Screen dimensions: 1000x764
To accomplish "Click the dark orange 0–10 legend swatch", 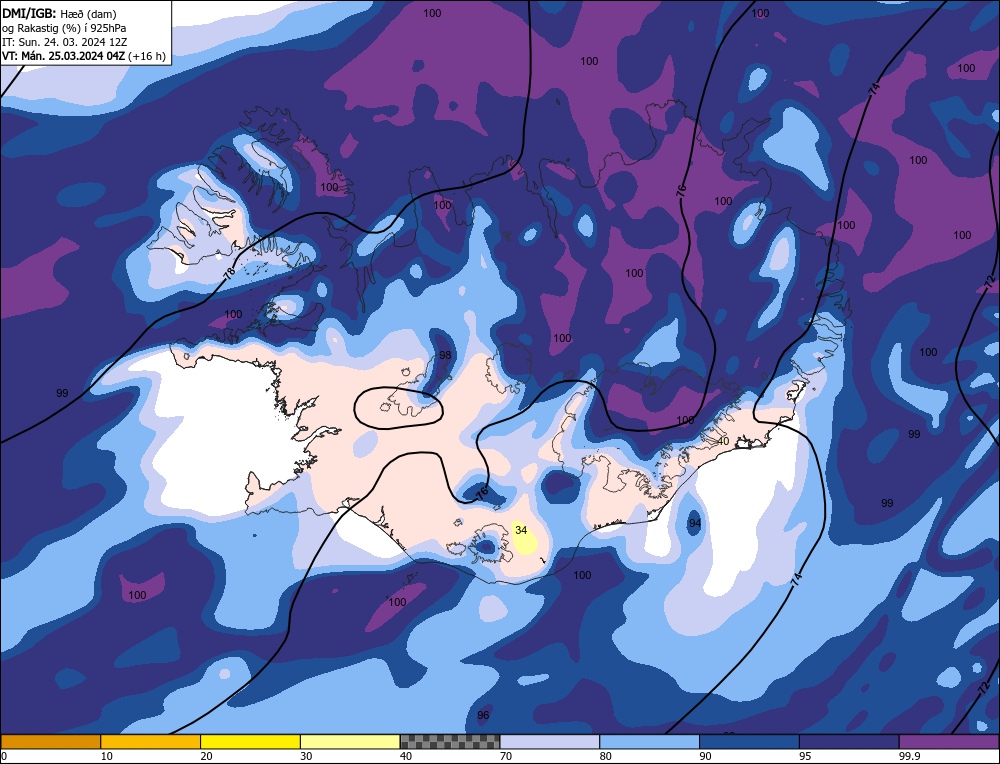I will coord(50,741).
